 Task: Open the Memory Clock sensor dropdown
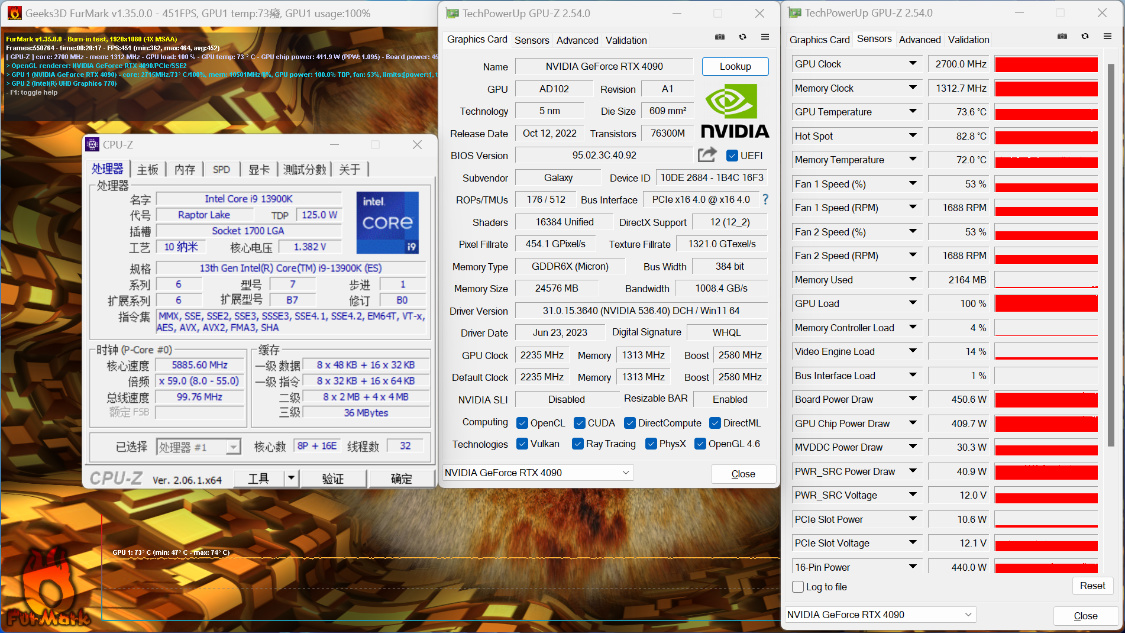(x=913, y=88)
